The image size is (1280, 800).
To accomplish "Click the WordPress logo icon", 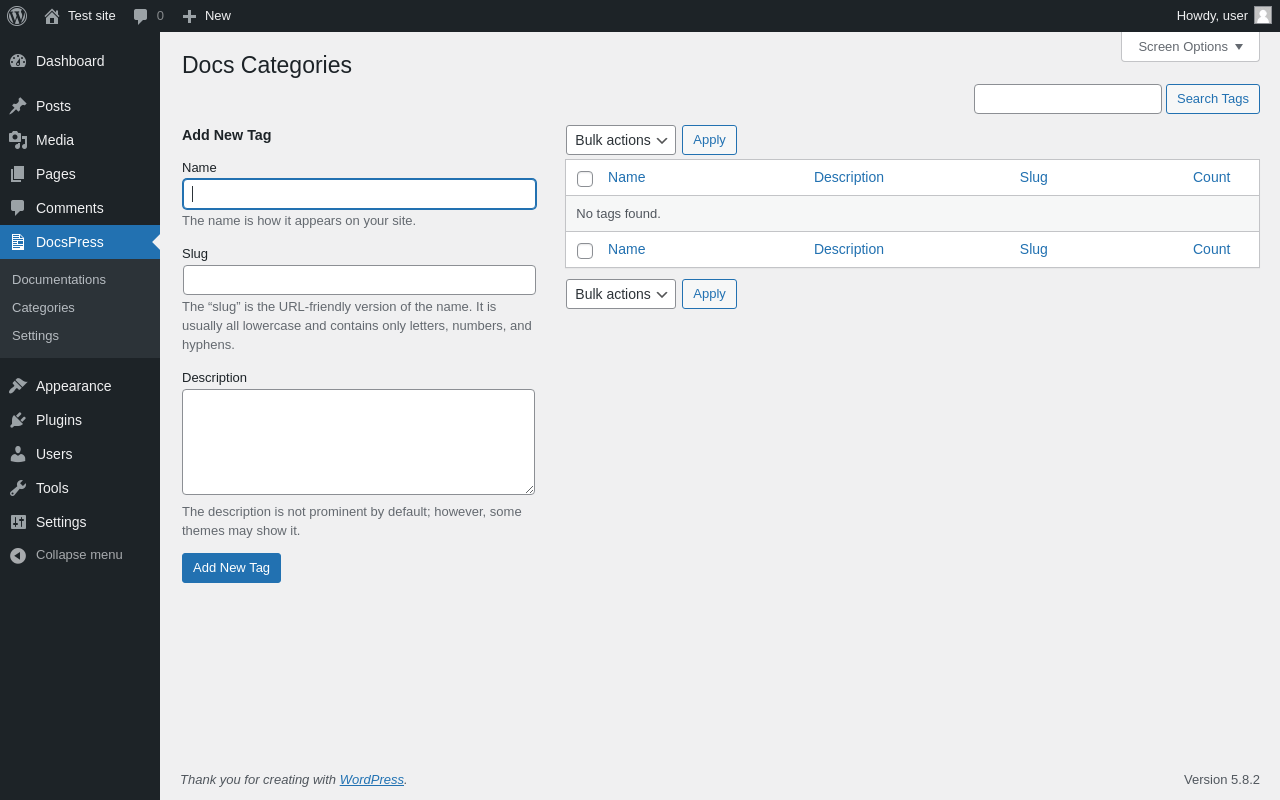I will 17,16.
